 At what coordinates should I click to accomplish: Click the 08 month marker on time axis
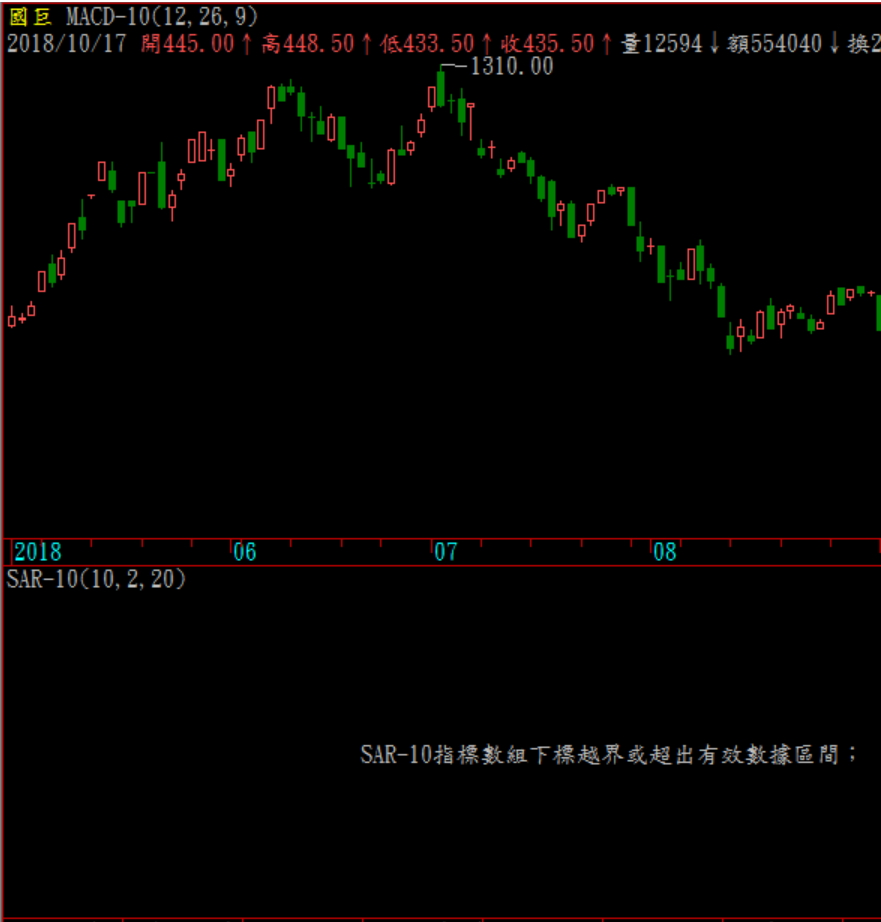tap(665, 552)
